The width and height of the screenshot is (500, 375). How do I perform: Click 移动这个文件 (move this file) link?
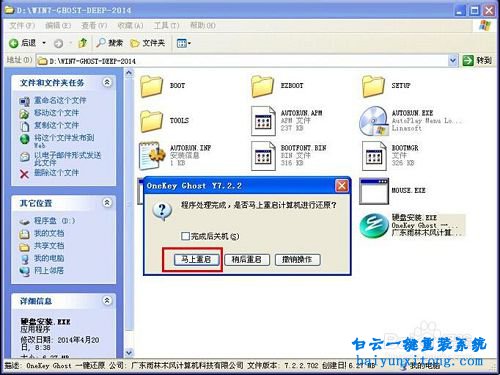[56, 113]
